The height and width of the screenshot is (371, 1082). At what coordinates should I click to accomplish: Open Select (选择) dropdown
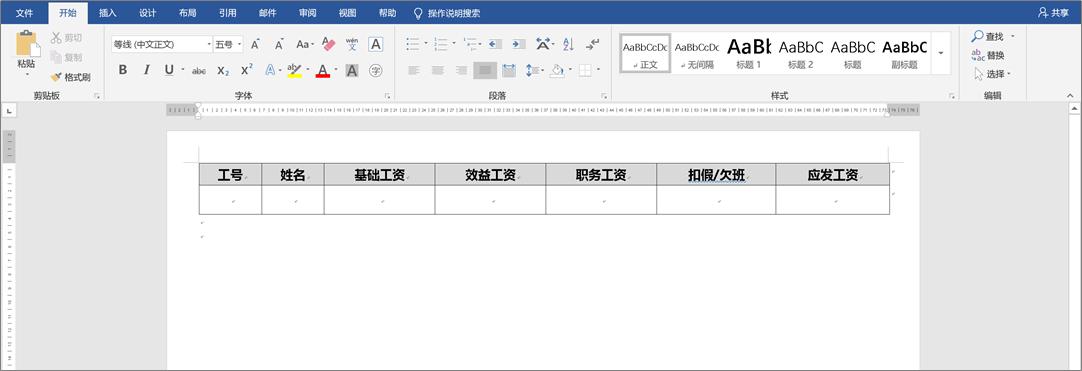point(992,74)
